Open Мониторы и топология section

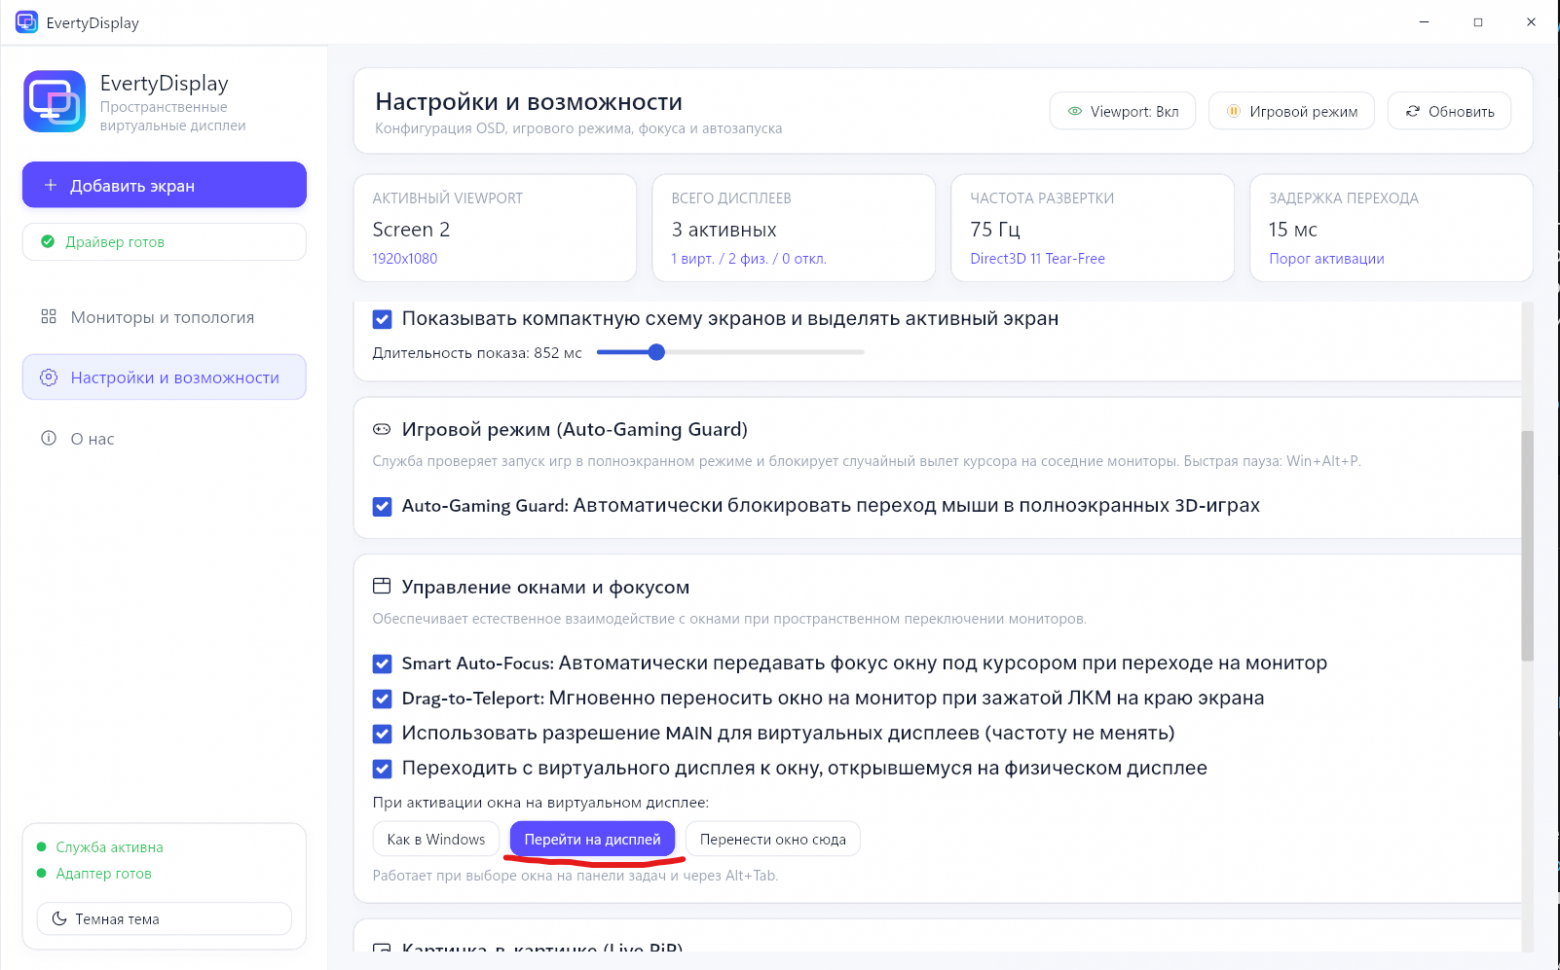[164, 317]
